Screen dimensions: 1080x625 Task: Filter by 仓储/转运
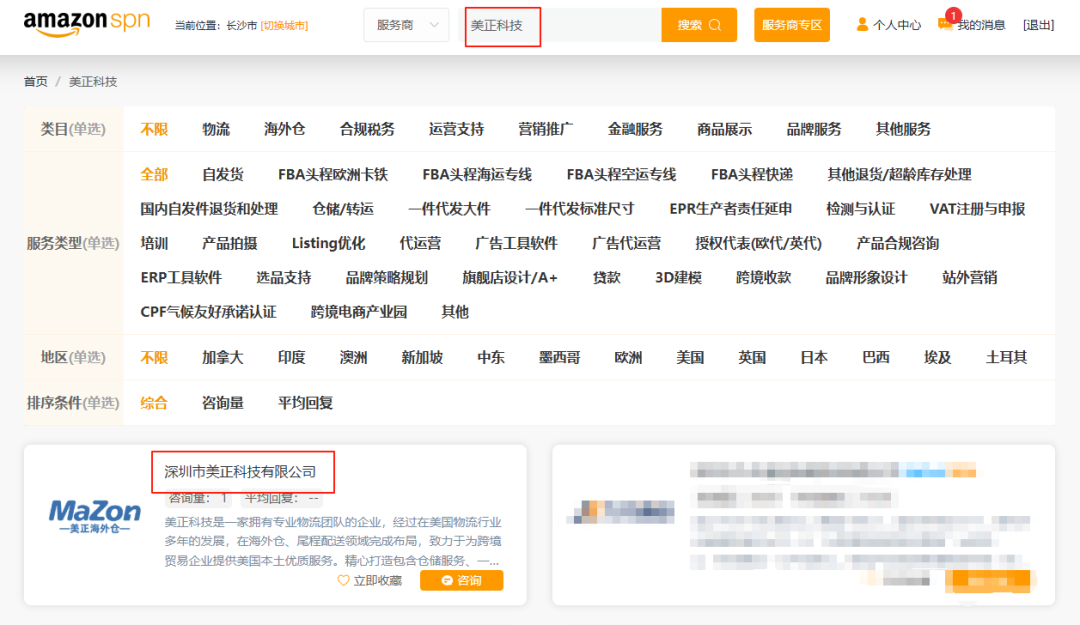[x=343, y=209]
